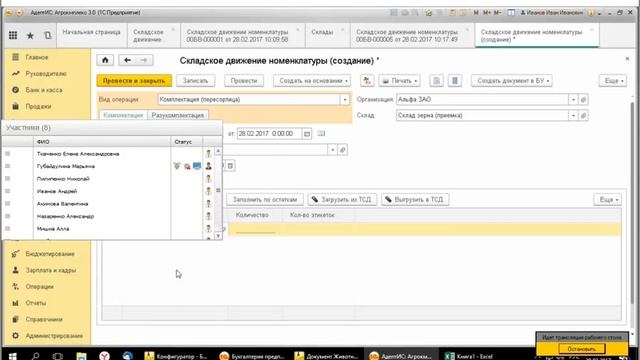Click the M+ button in title bar
Viewport: 640px width, 360px height.
click(x=487, y=13)
